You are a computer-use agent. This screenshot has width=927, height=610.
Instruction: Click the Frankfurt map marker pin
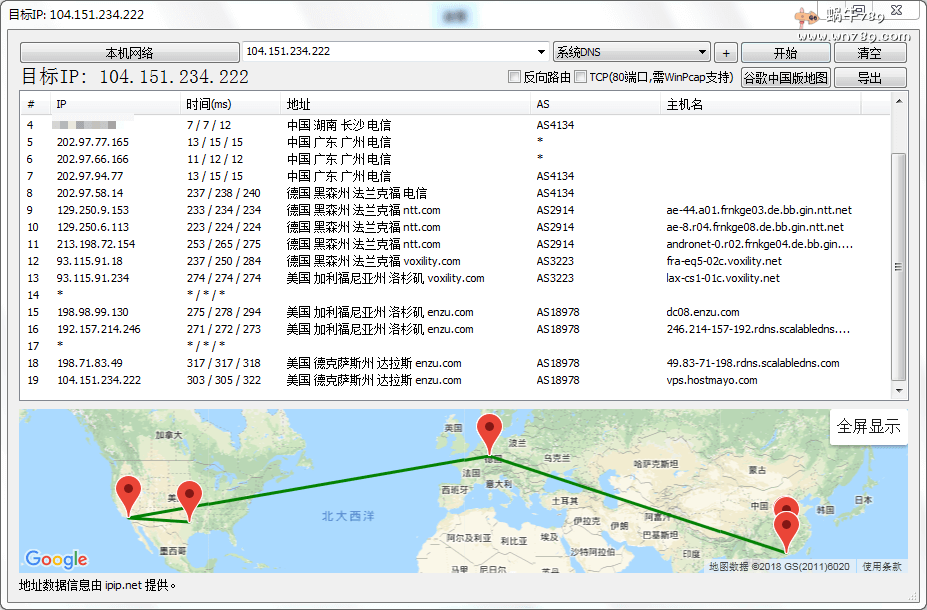(x=489, y=432)
